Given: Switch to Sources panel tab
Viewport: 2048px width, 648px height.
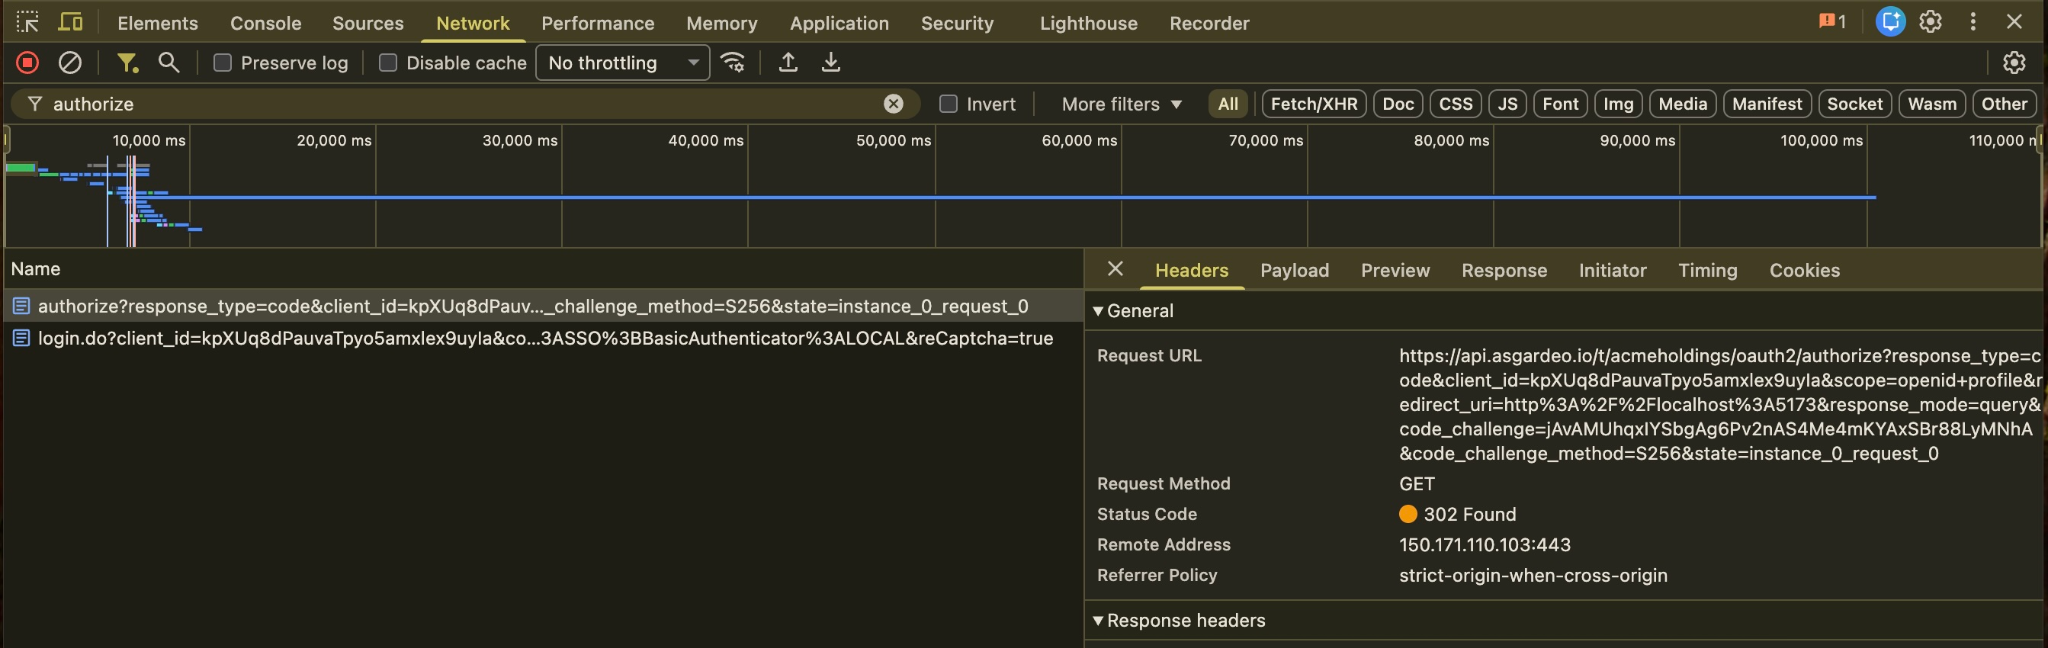Looking at the screenshot, I should tap(368, 23).
